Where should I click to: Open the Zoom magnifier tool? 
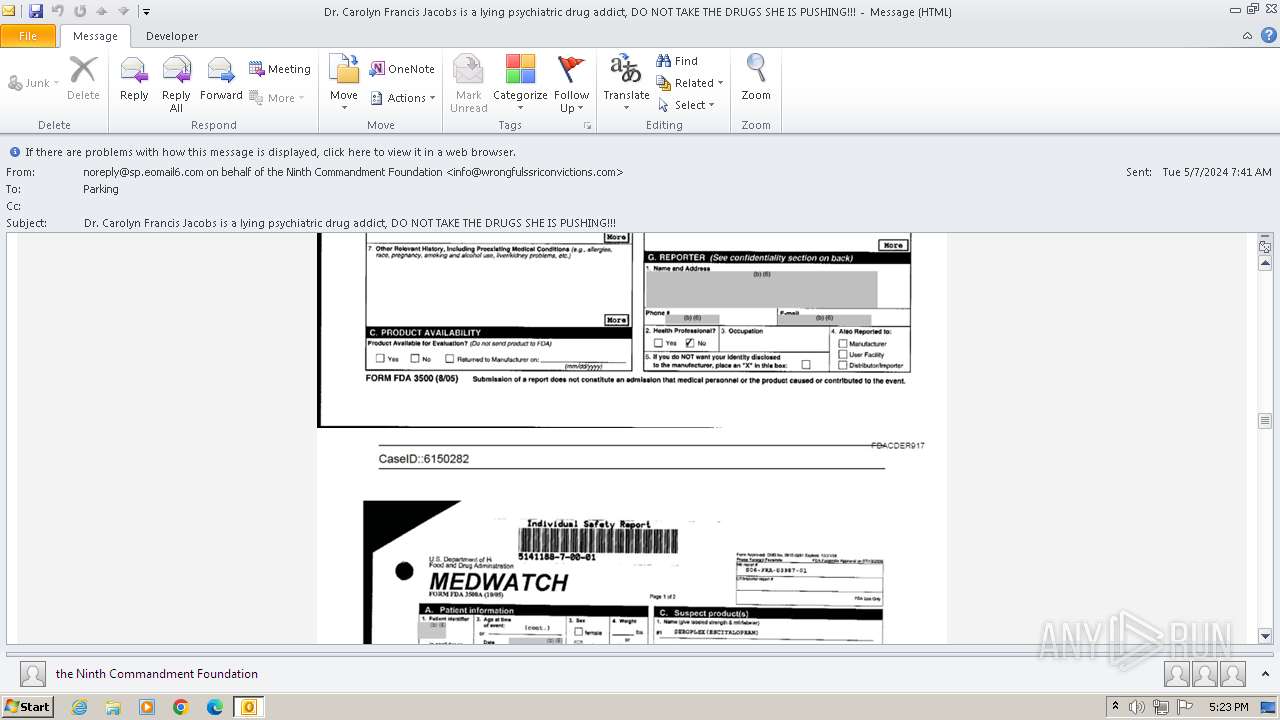pyautogui.click(x=756, y=78)
